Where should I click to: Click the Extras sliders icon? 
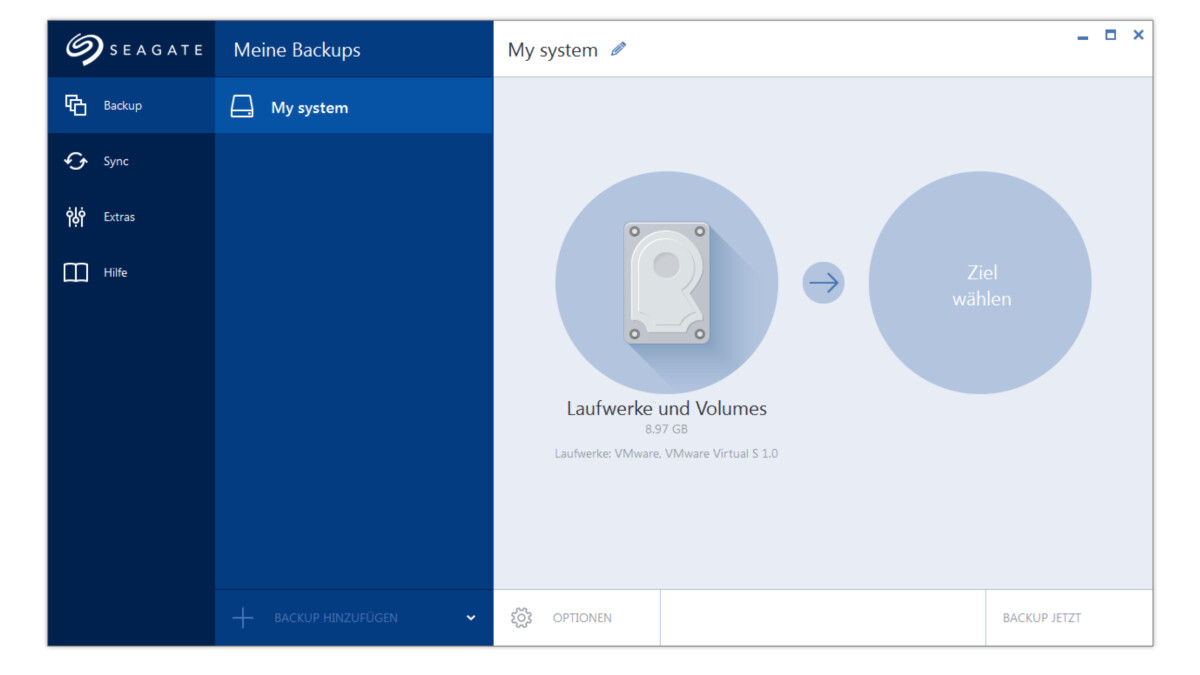coord(76,217)
